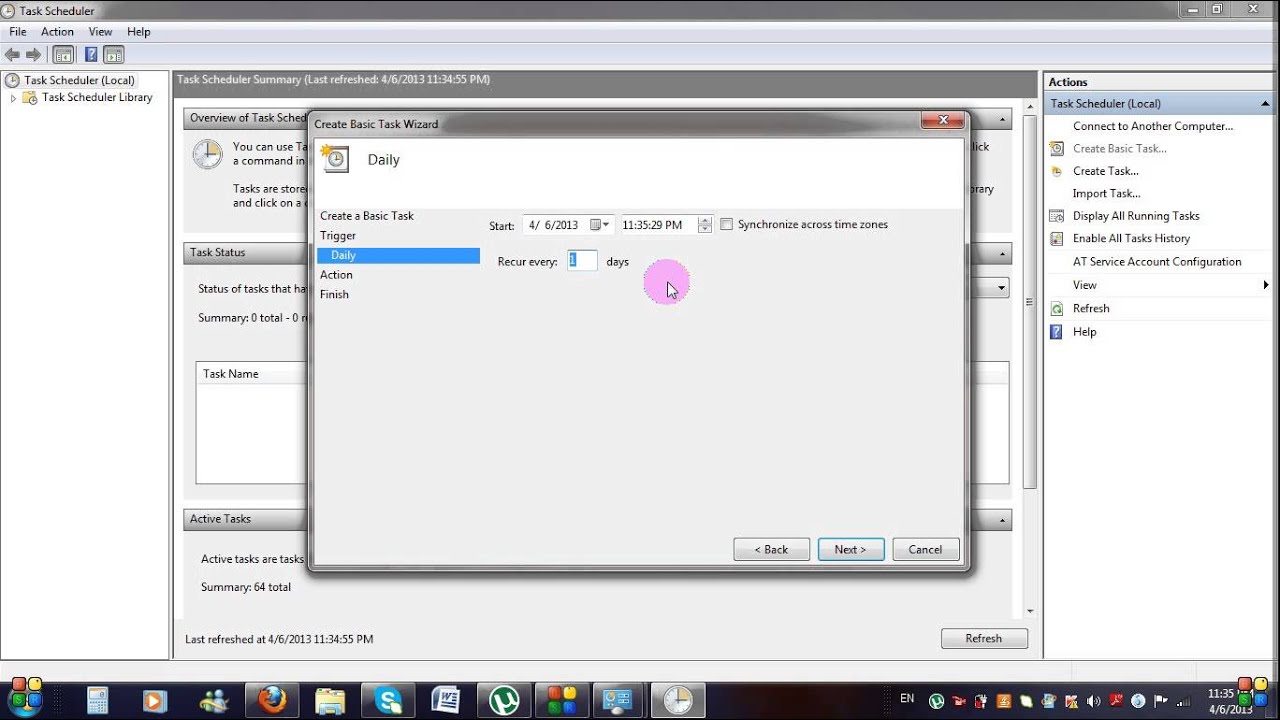Click Create Task... in Actions pane

[1105, 171]
